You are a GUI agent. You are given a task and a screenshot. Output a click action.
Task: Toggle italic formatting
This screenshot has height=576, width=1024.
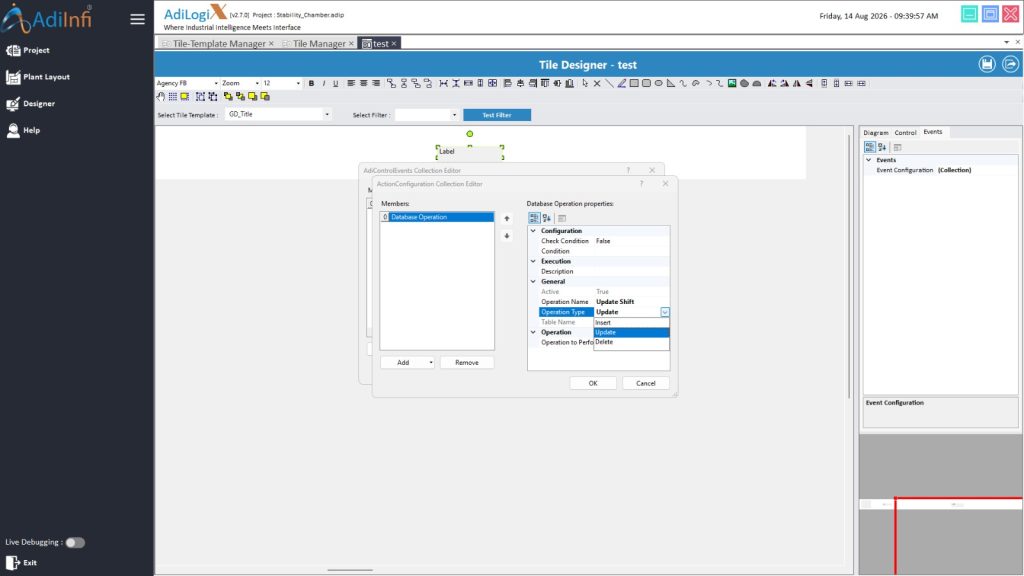tap(324, 84)
